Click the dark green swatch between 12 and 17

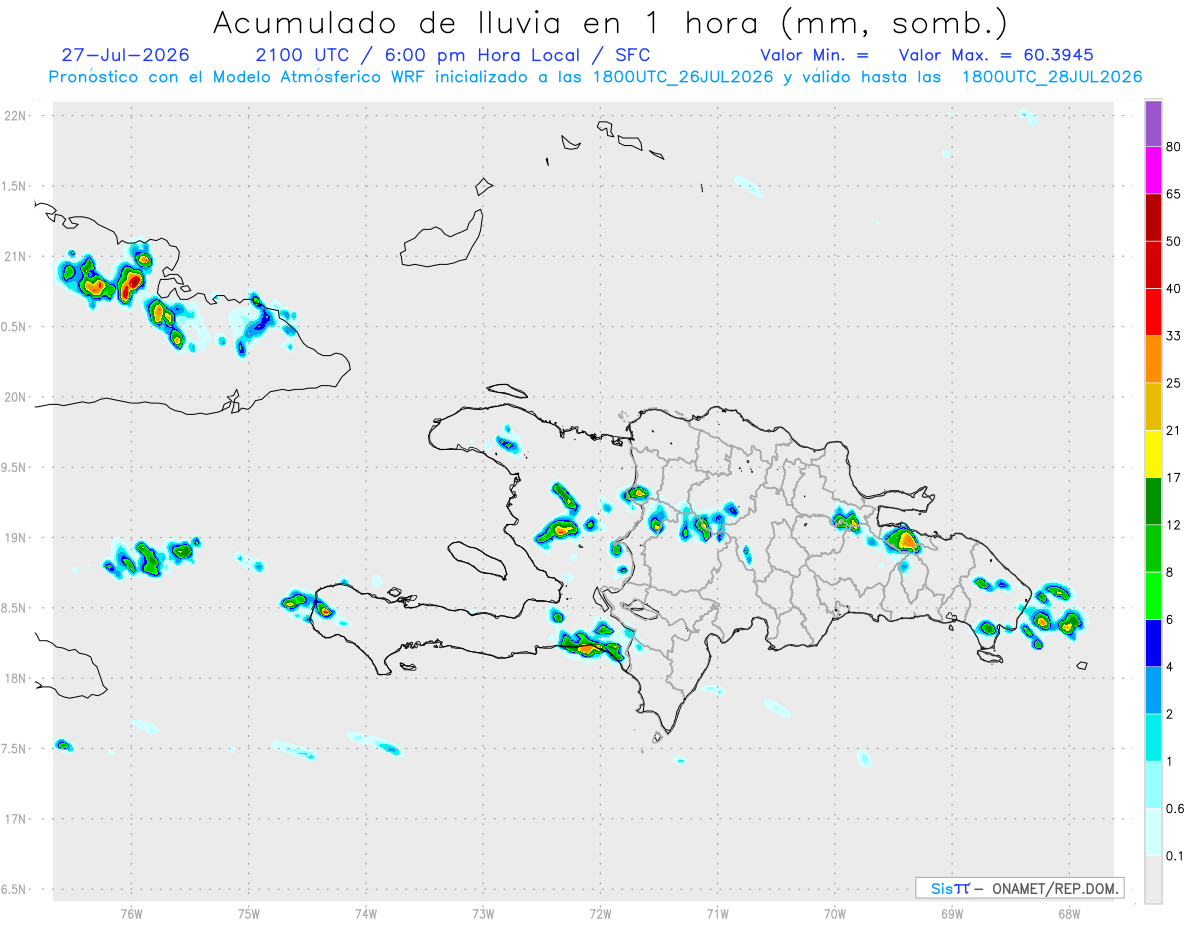click(1153, 501)
